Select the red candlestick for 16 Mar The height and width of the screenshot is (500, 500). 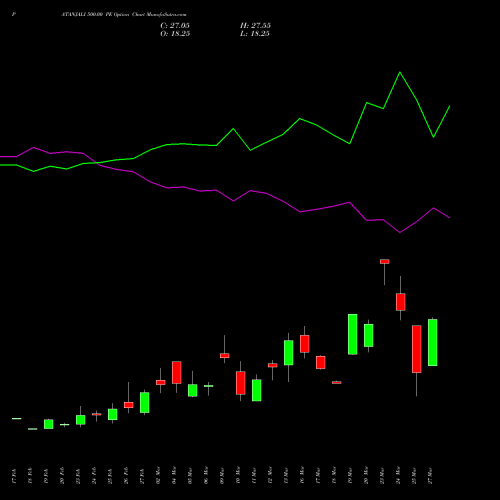pyautogui.click(x=305, y=344)
